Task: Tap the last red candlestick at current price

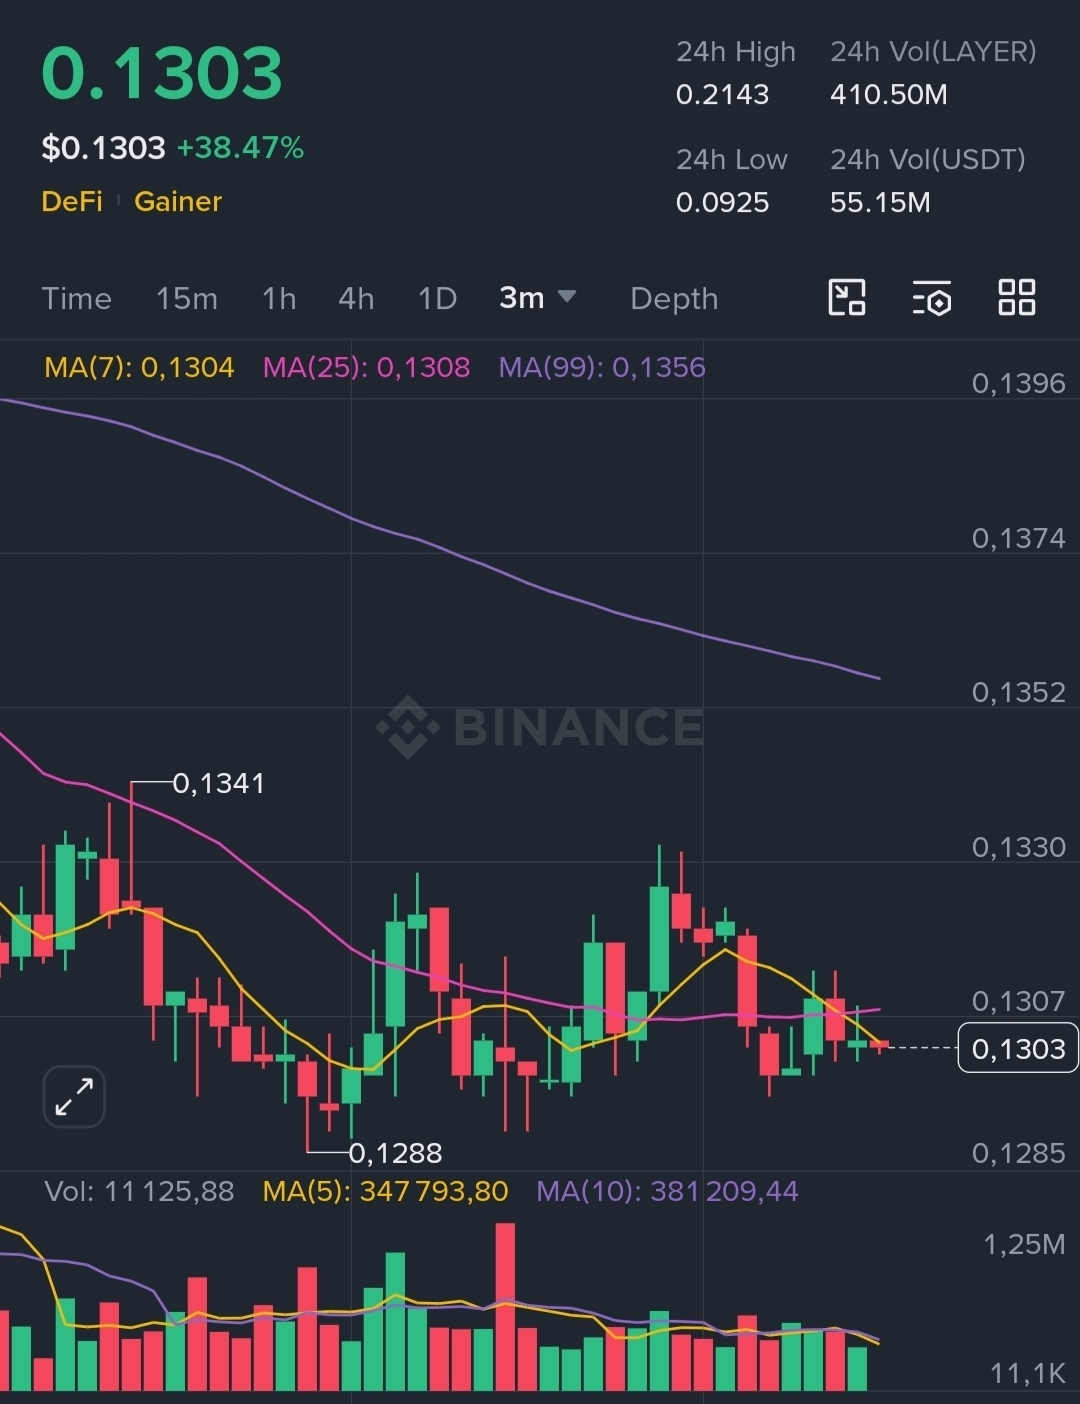Action: [x=879, y=1046]
